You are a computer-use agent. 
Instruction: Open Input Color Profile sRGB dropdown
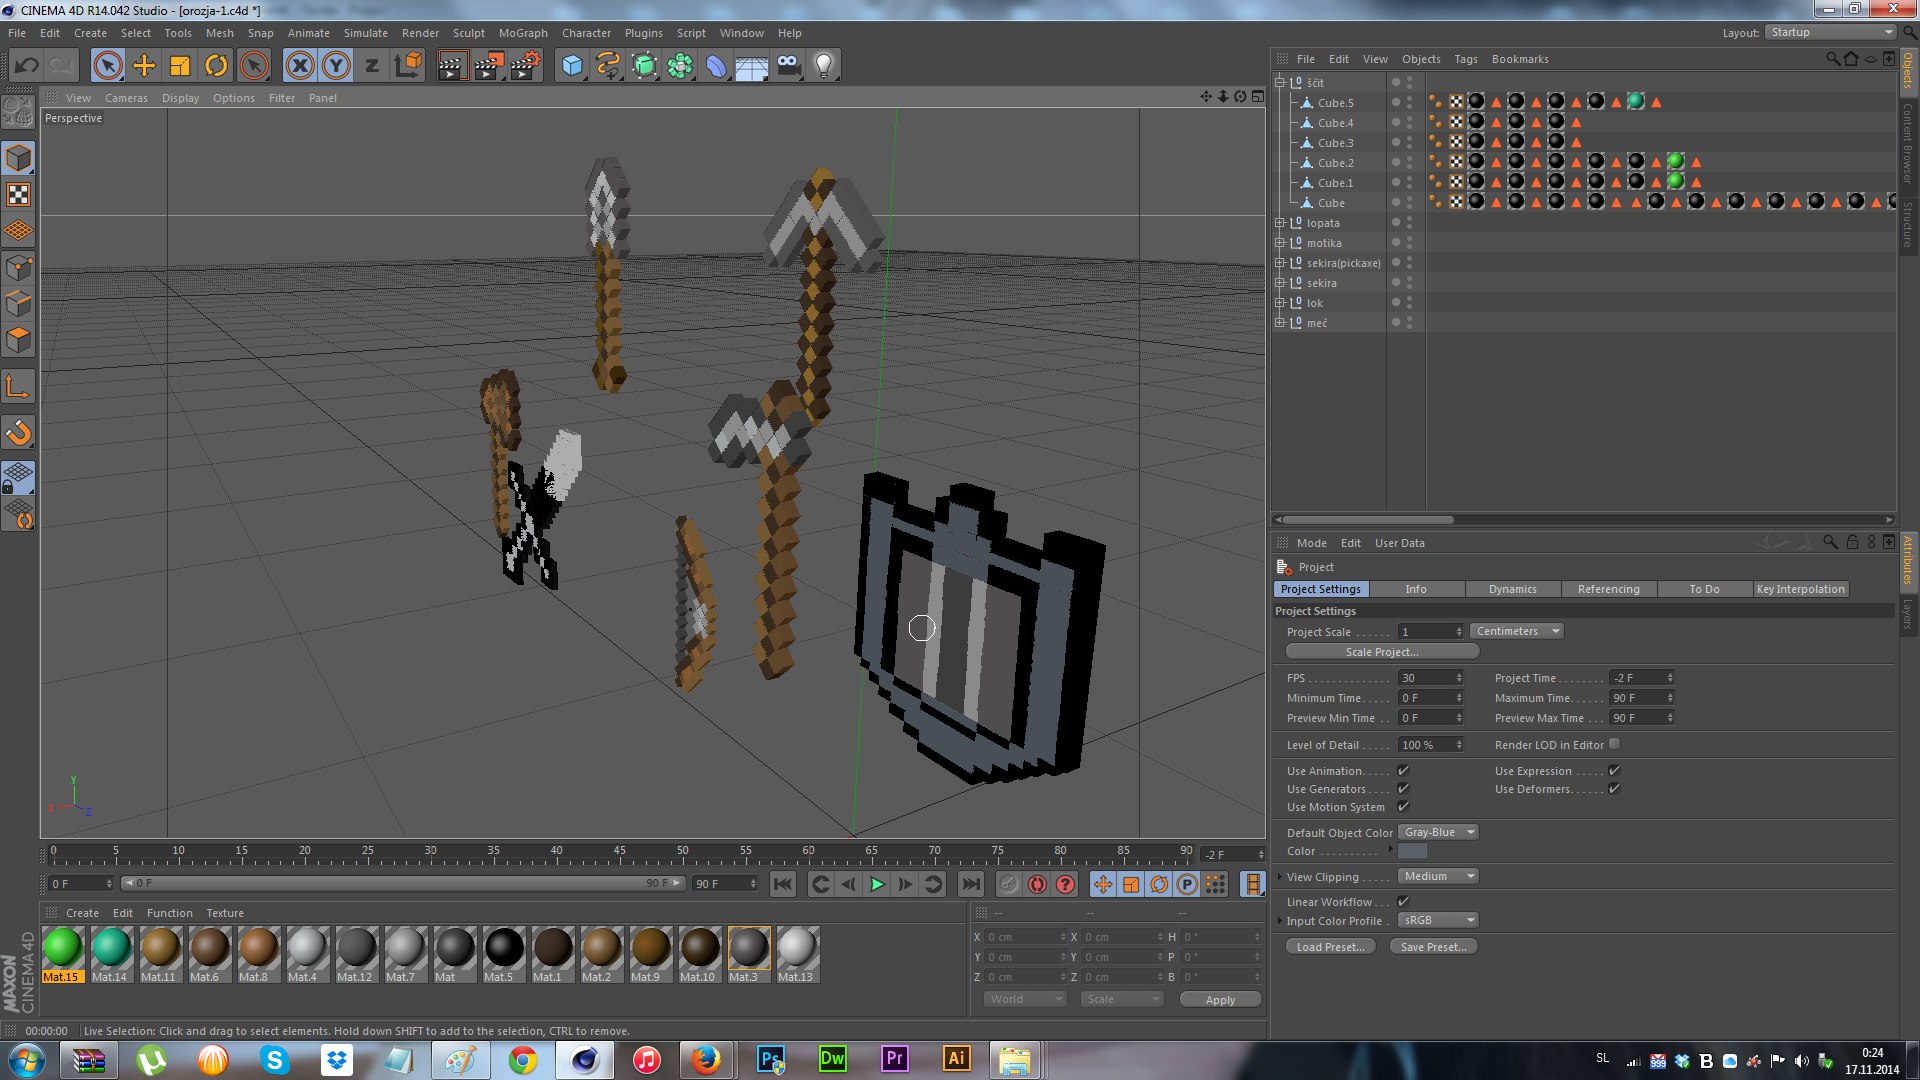tap(1438, 920)
